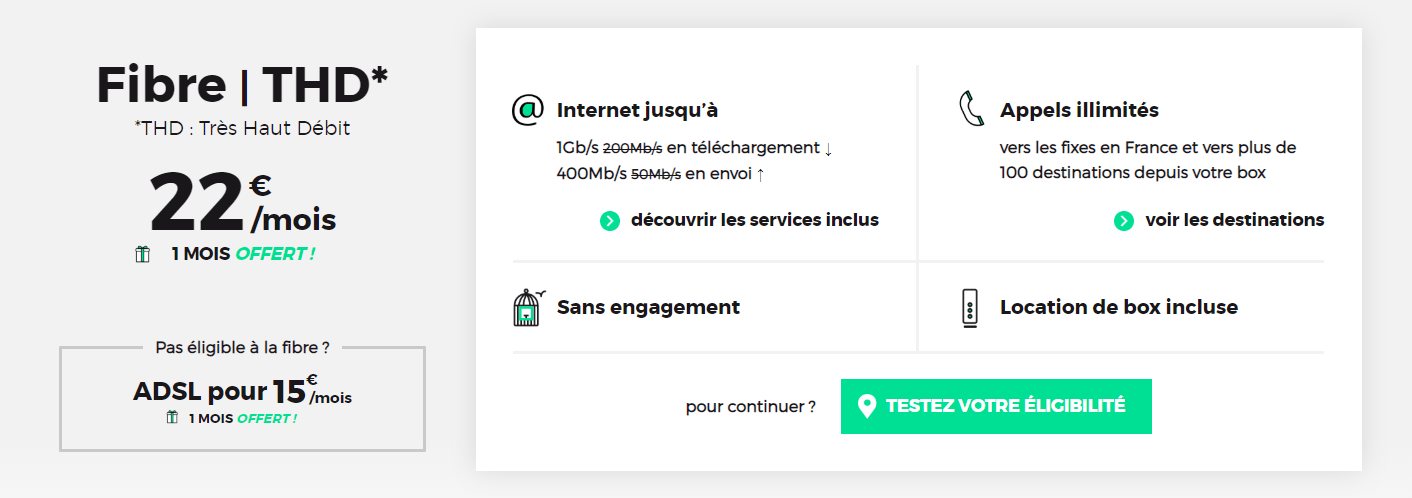The image size is (1412, 498).
Task: Click TESTEZ VOTRE ÉLIGIBILITÉ button
Action: click(x=996, y=406)
